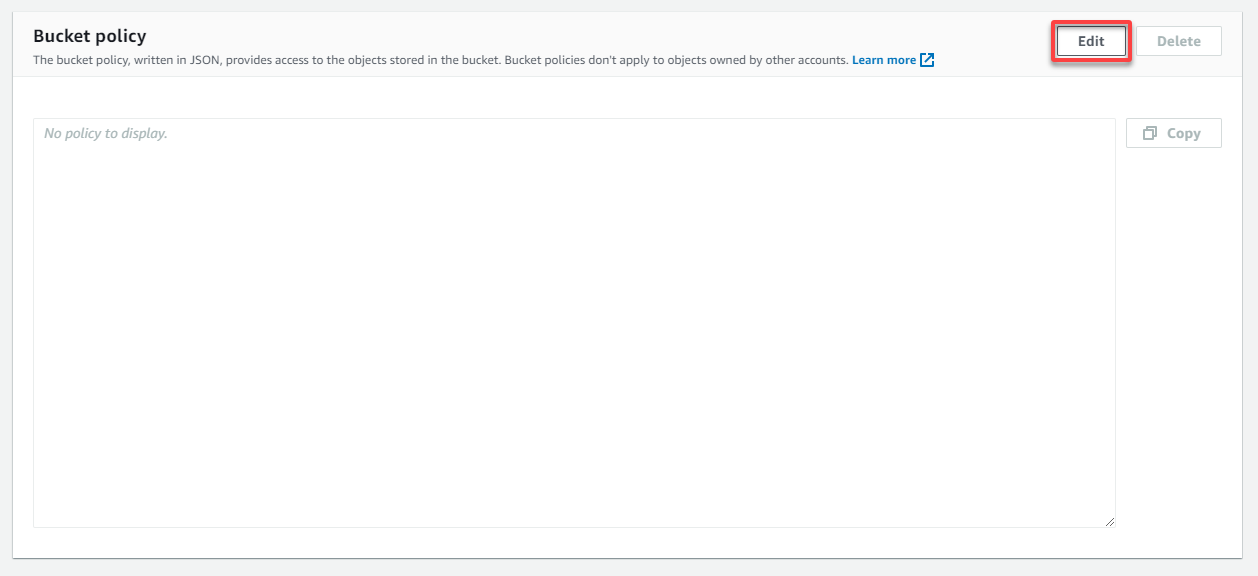This screenshot has height=576, width=1258.
Task: Click the external link arrow icon
Action: pyautogui.click(x=927, y=60)
